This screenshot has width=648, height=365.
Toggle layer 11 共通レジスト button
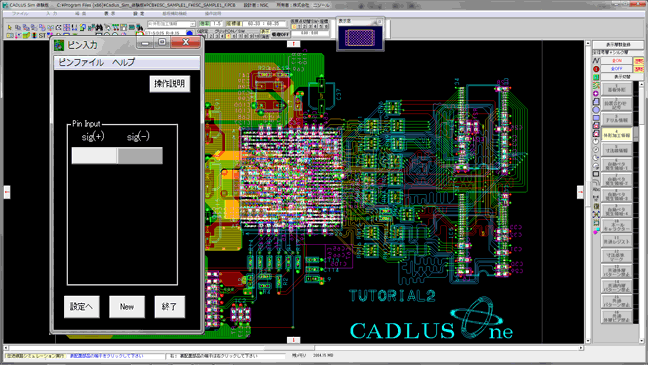(616, 241)
